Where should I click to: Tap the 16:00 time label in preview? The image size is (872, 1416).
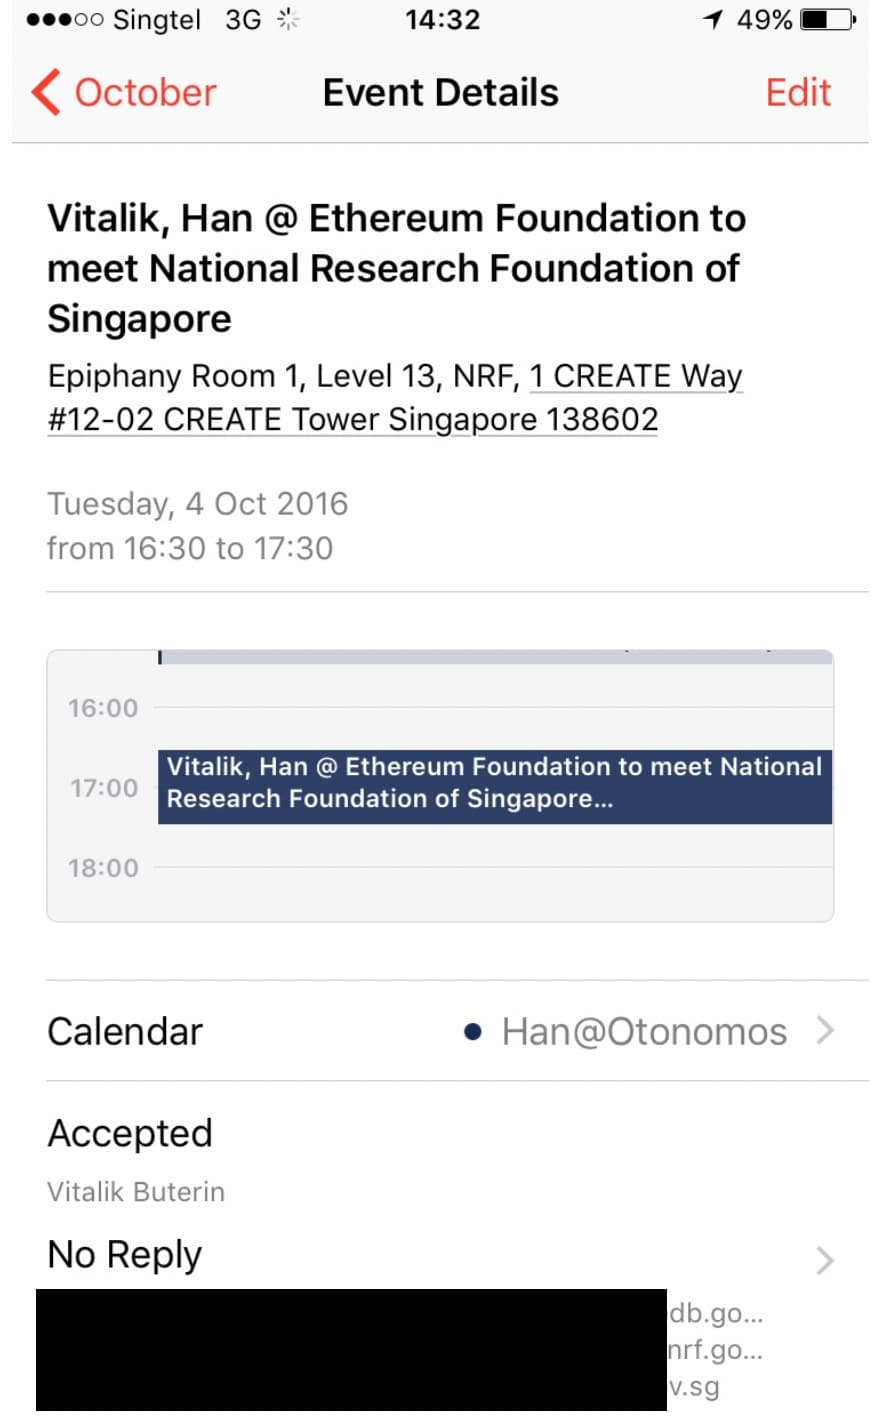[103, 708]
